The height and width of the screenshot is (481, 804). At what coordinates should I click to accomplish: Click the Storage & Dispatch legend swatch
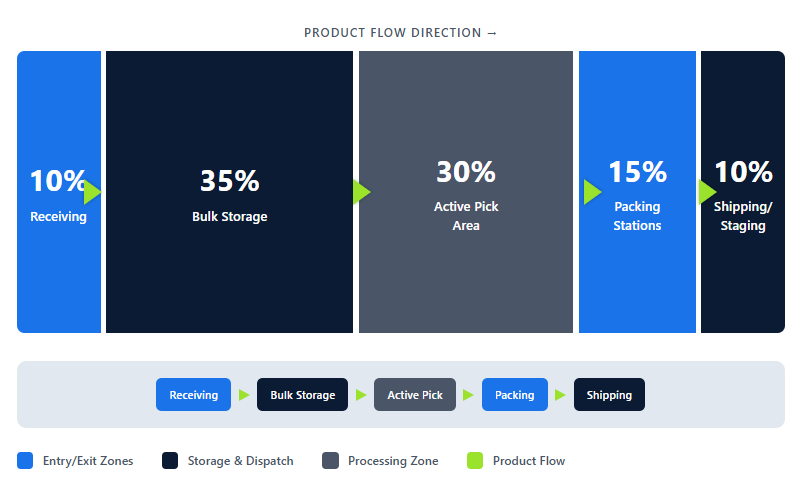coord(170,461)
